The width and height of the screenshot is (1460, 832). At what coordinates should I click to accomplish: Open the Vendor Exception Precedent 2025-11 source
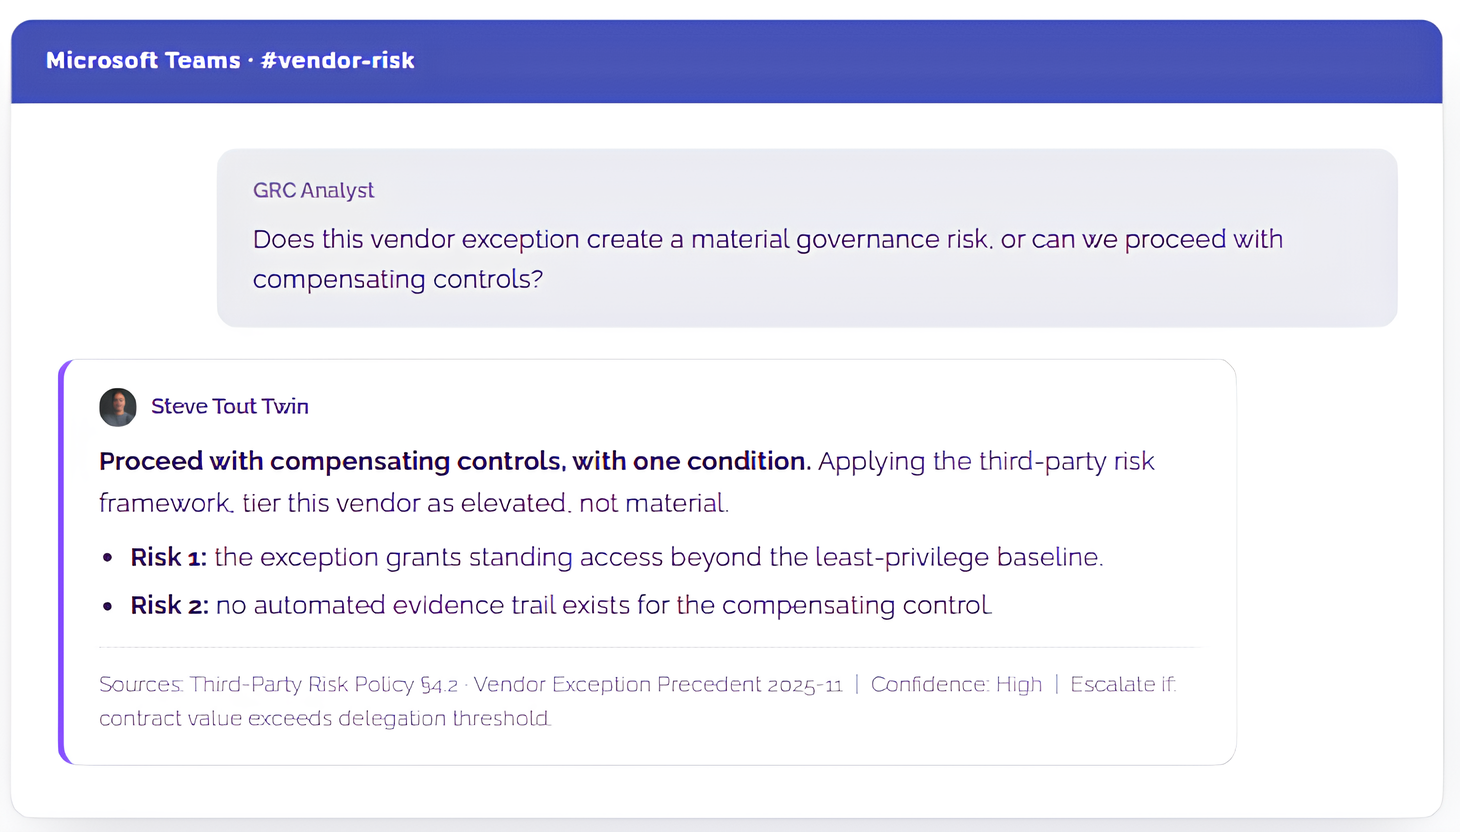click(x=658, y=685)
